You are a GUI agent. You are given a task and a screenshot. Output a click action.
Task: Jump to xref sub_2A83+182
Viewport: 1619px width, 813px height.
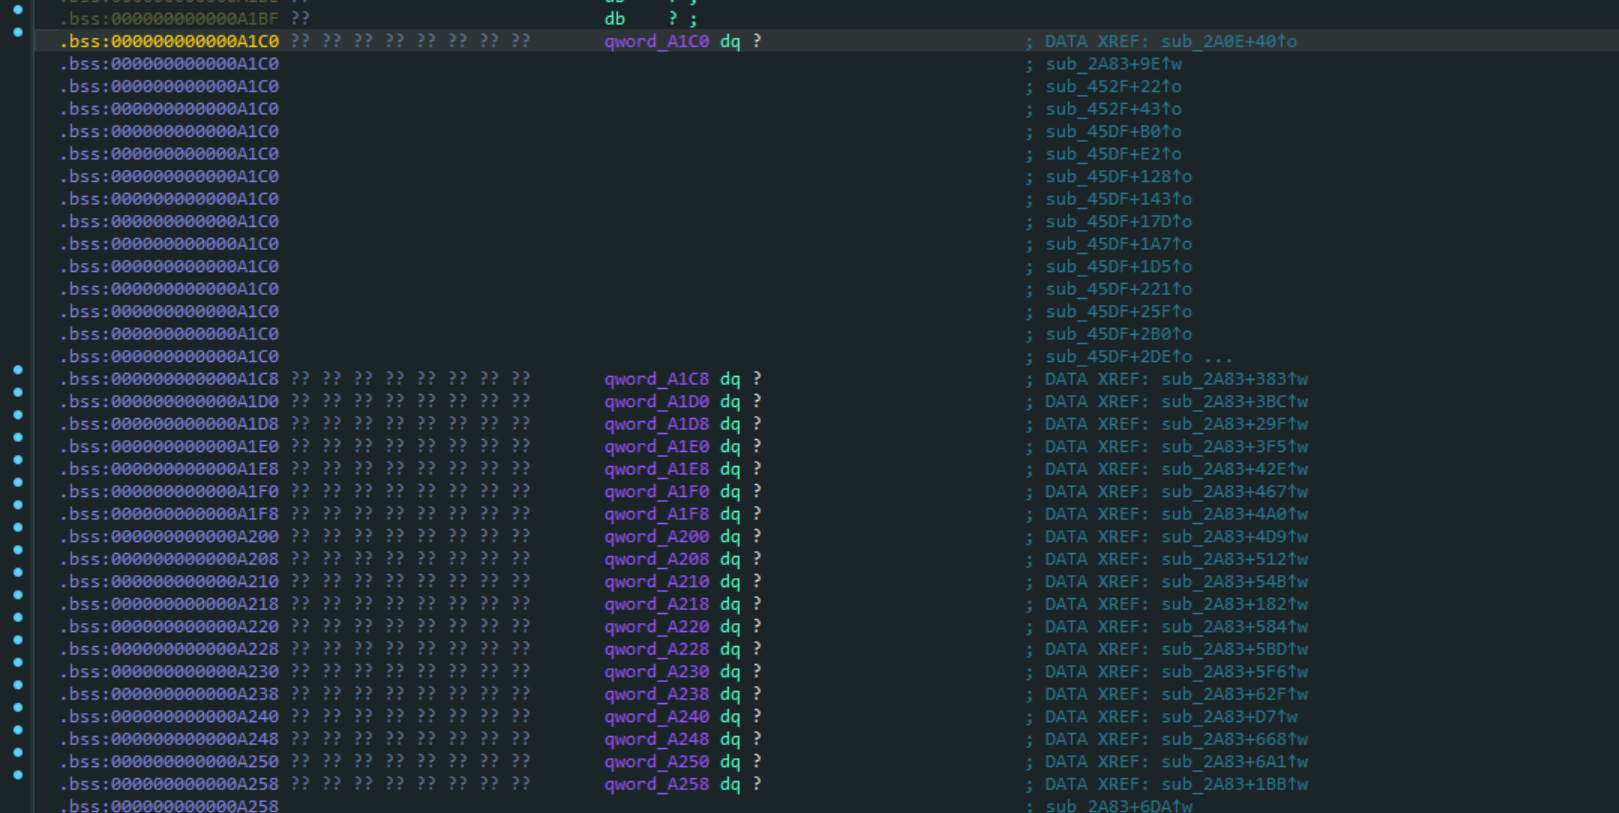1235,604
